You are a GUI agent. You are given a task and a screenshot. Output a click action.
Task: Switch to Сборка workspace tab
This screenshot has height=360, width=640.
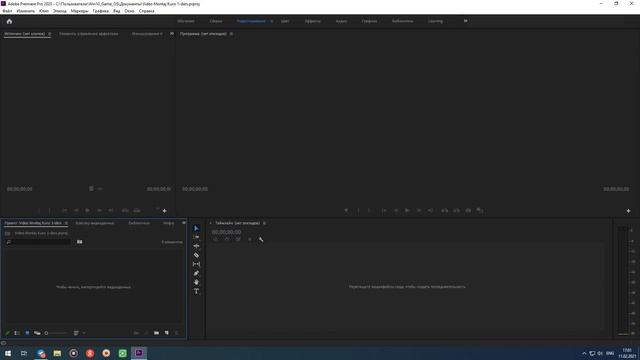pyautogui.click(x=216, y=21)
